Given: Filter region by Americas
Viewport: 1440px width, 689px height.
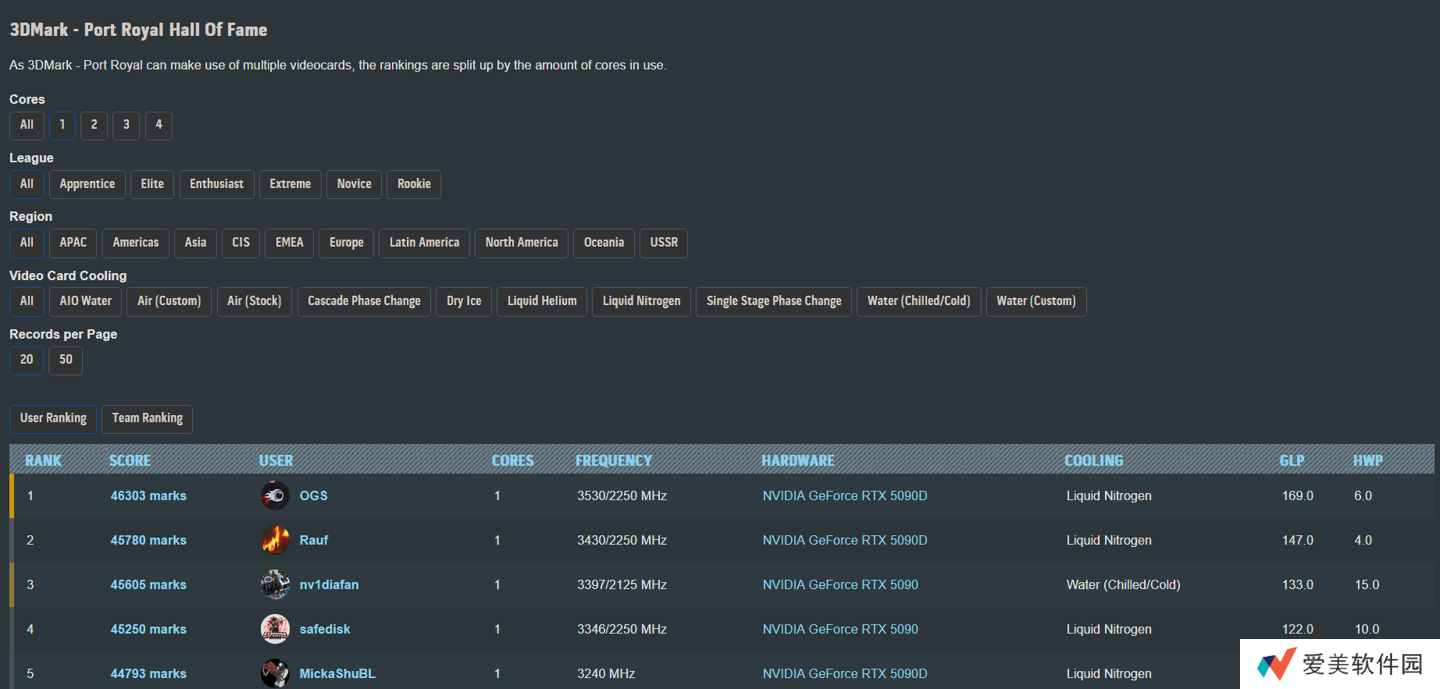Looking at the screenshot, I should [x=136, y=243].
